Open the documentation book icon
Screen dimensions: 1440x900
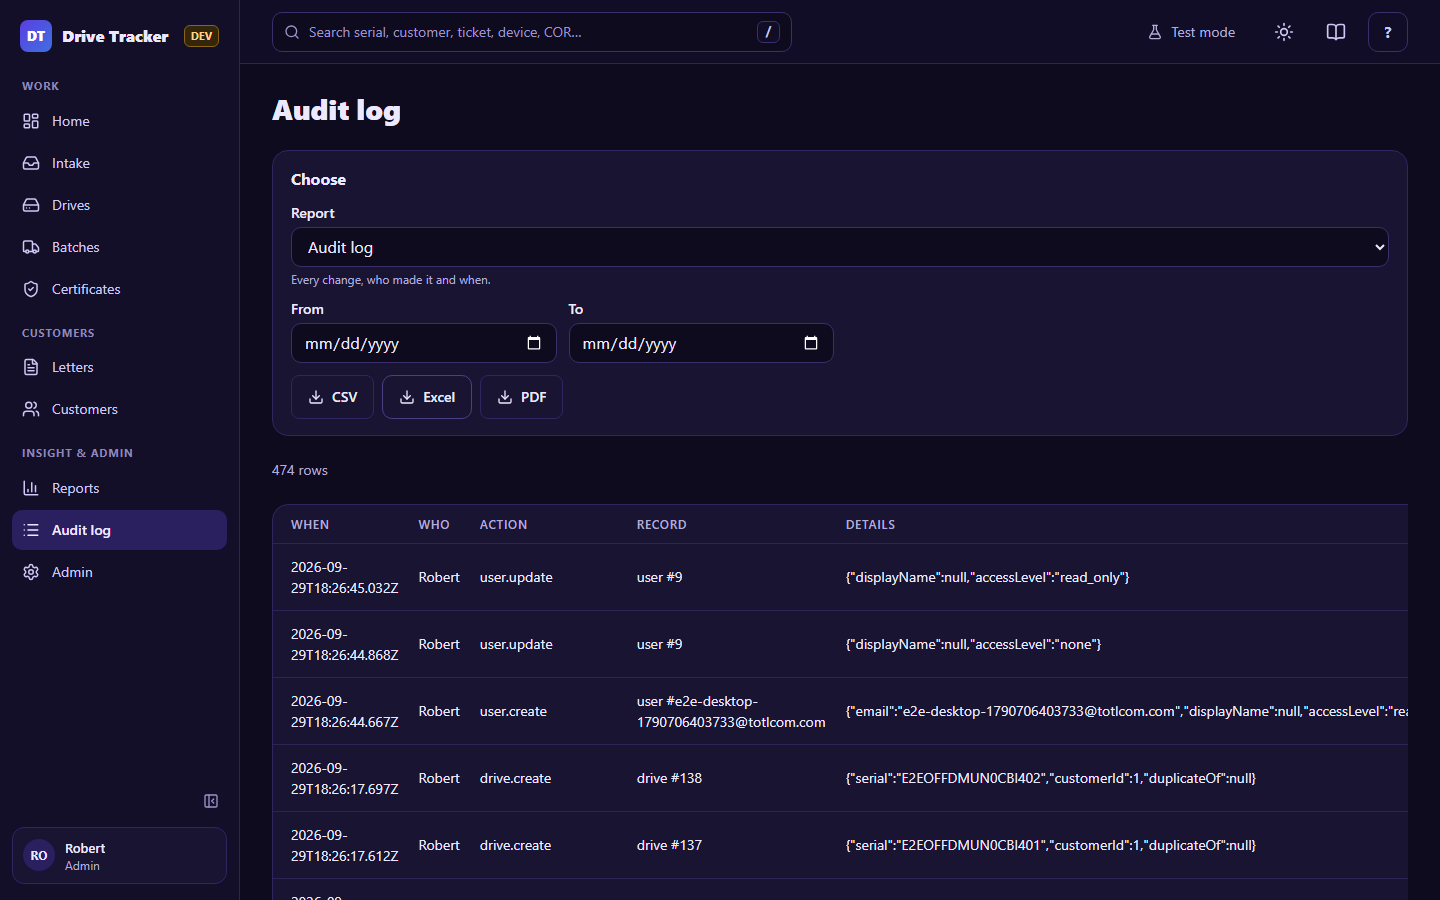[1336, 32]
